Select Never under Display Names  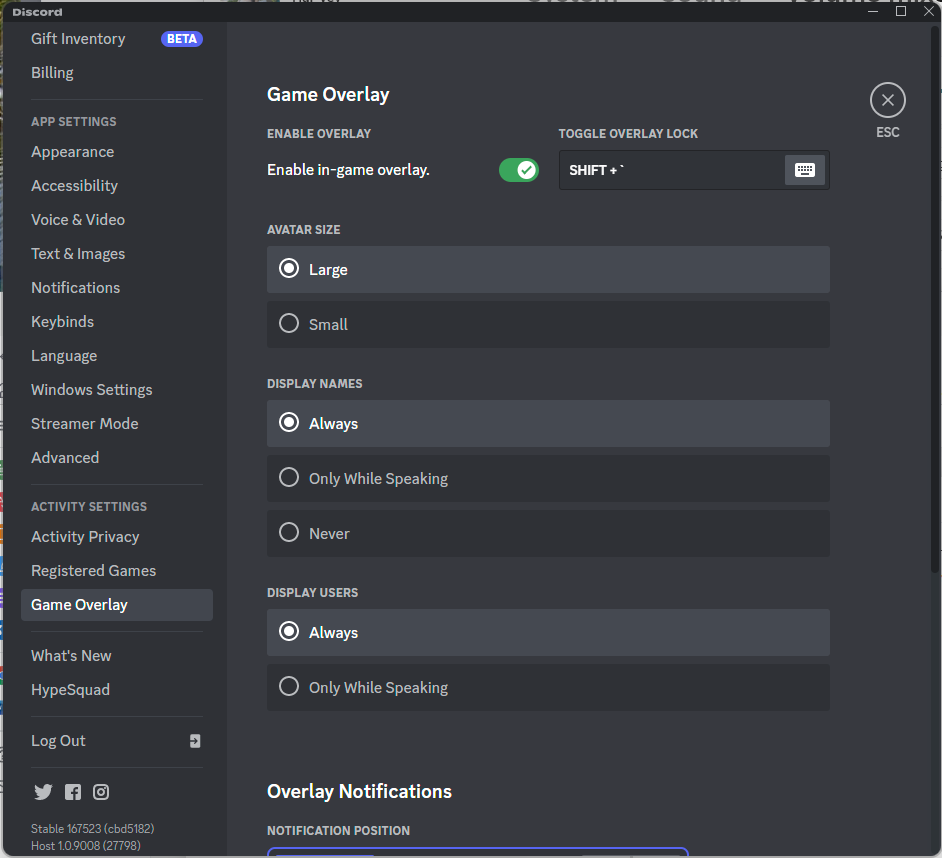coord(548,534)
